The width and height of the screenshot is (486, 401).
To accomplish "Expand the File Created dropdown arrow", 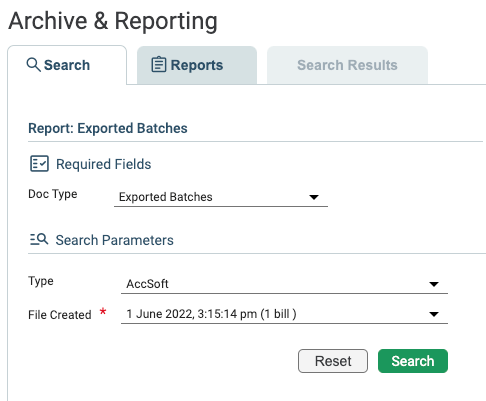I will 434,314.
